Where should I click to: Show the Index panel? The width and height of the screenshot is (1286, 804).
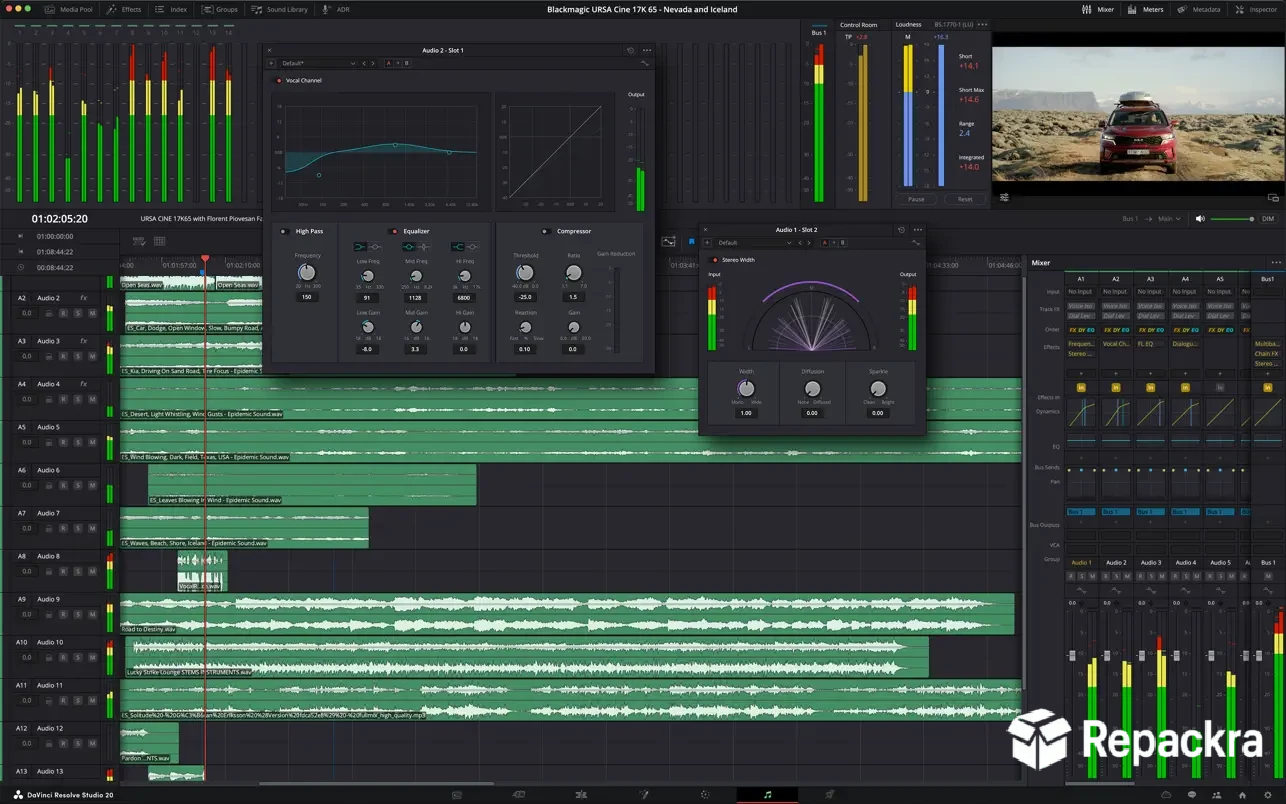[172, 9]
